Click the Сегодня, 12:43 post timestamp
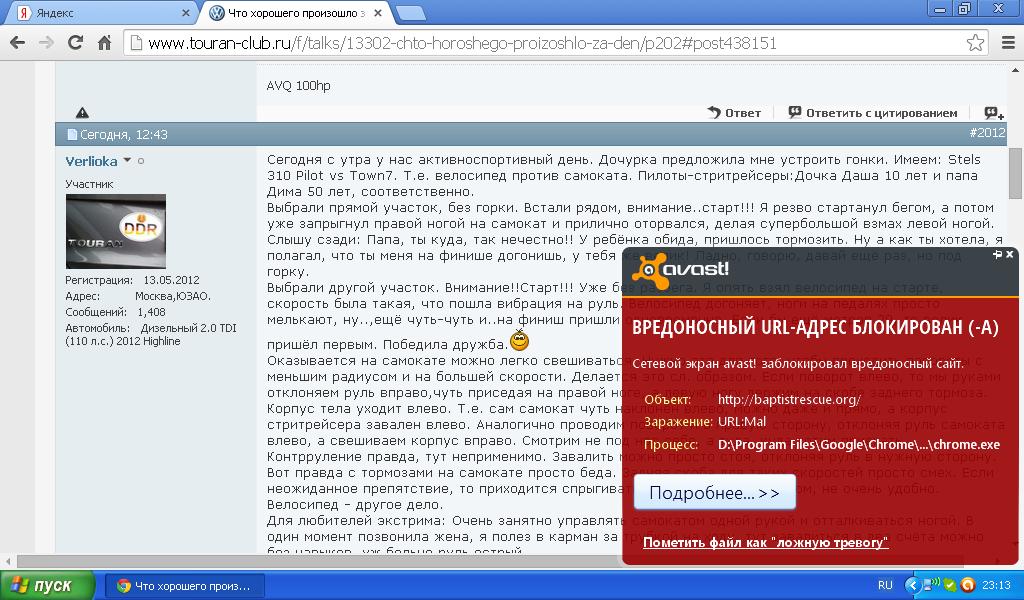This screenshot has width=1024, height=600. pyautogui.click(x=124, y=135)
